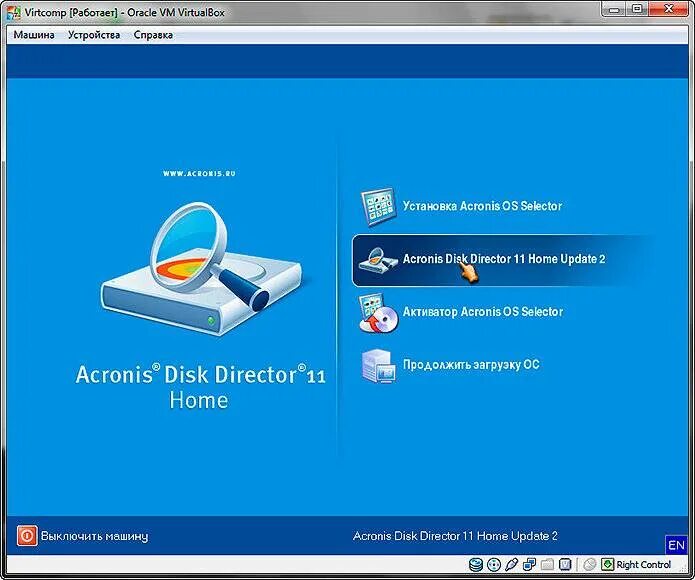Open the Устройства menu
The height and width of the screenshot is (580, 695).
point(94,35)
